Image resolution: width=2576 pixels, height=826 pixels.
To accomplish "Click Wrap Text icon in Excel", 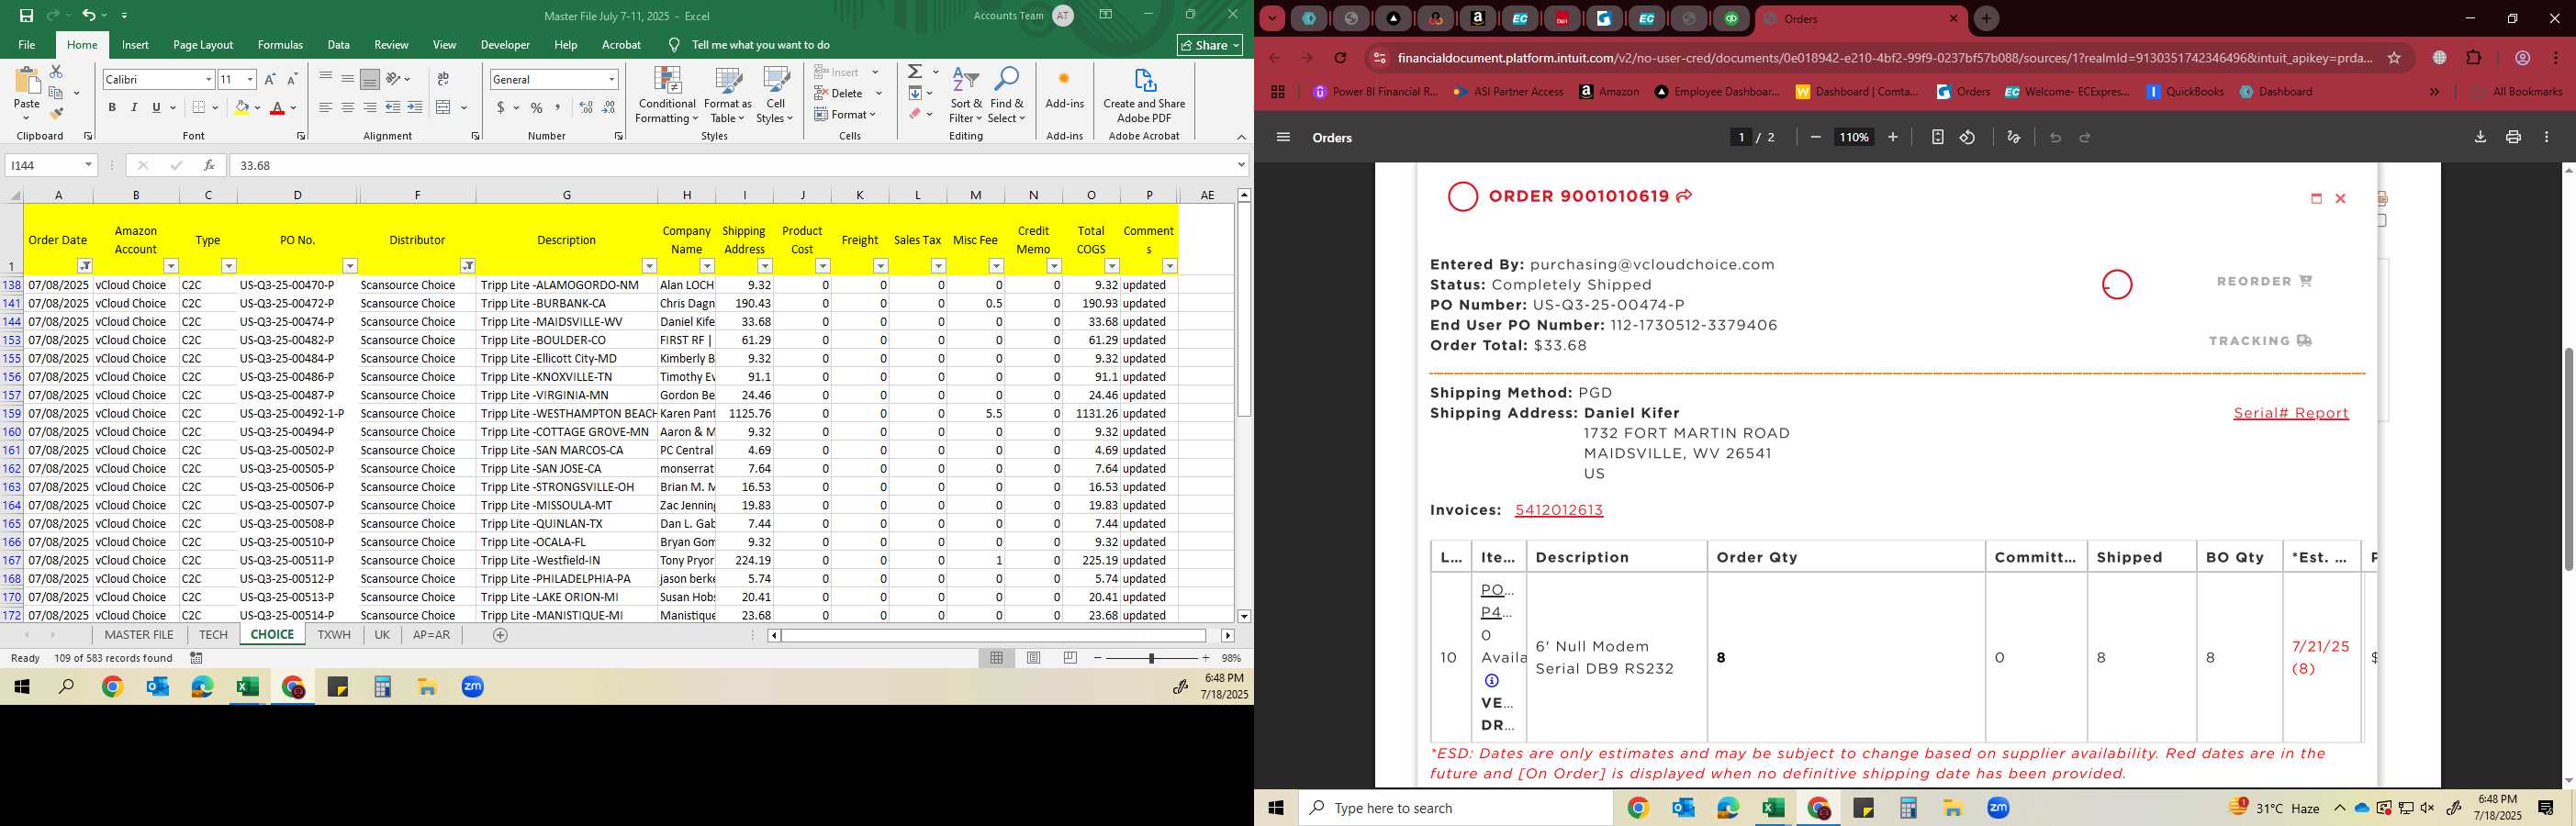I will point(443,79).
